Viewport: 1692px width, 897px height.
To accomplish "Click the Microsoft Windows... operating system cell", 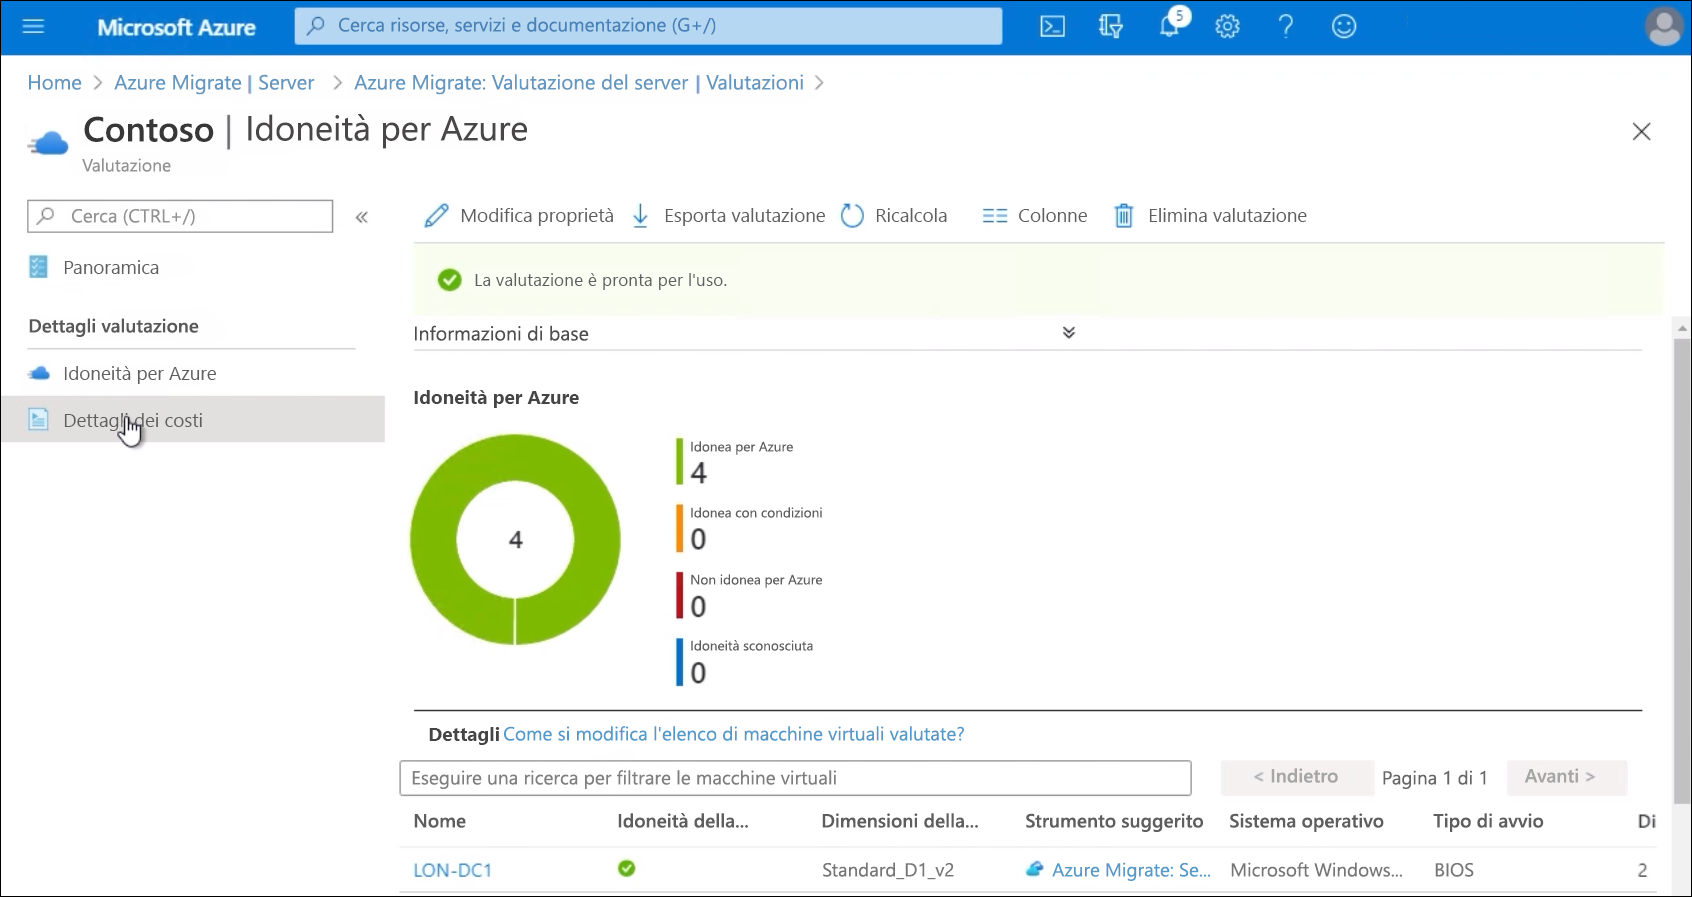I will [x=1316, y=870].
